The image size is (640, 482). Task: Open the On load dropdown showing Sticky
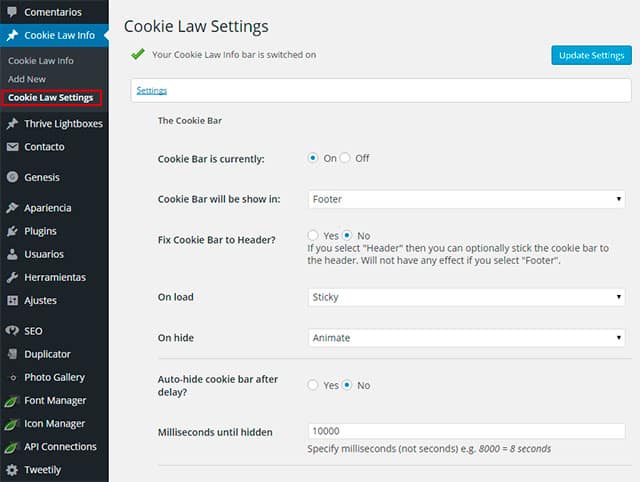(467, 297)
